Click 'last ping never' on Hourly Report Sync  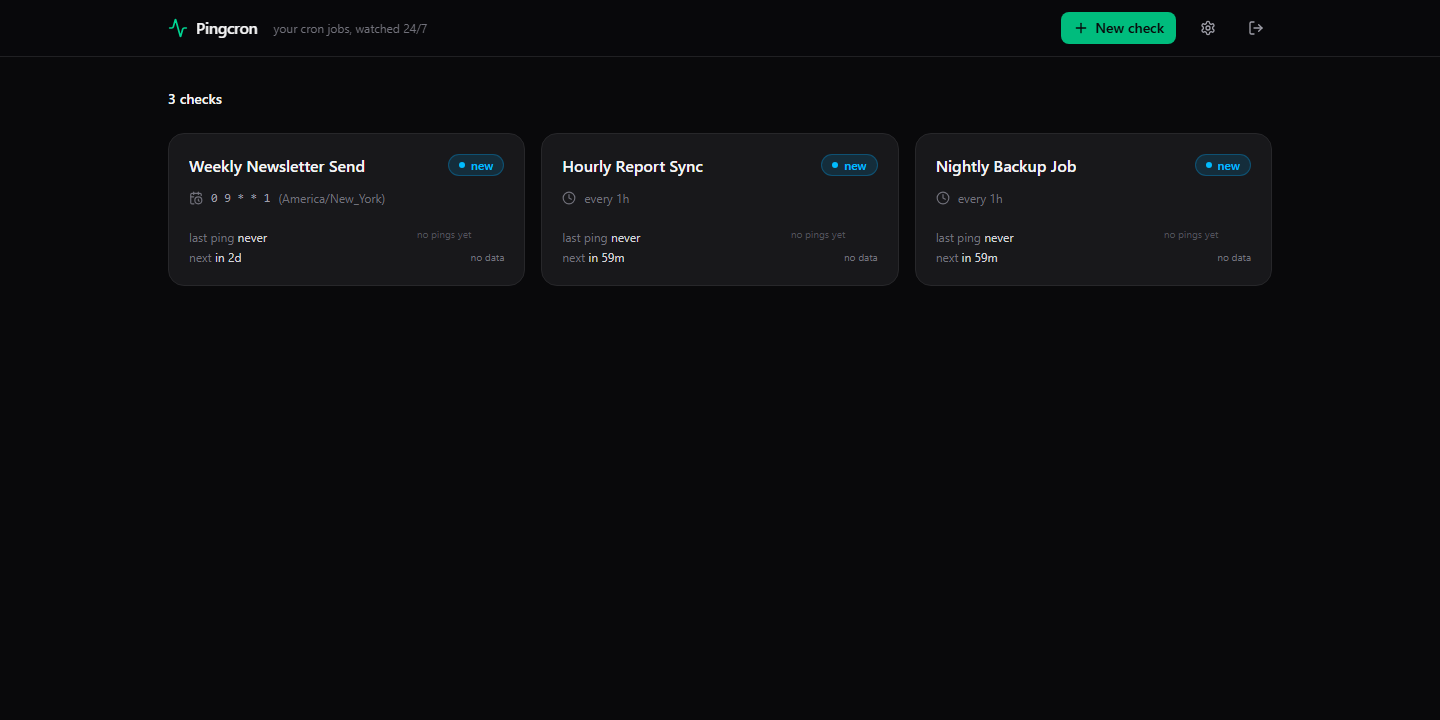[601, 238]
